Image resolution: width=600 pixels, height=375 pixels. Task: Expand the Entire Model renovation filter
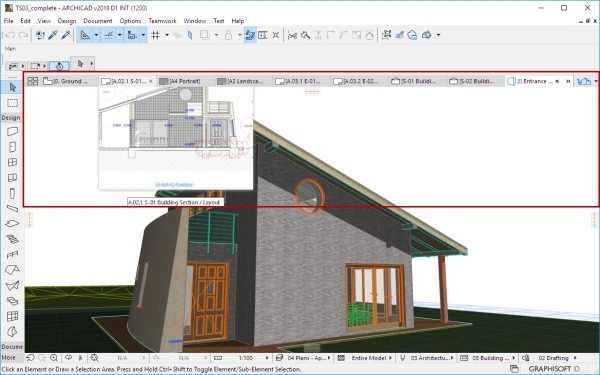(365, 358)
